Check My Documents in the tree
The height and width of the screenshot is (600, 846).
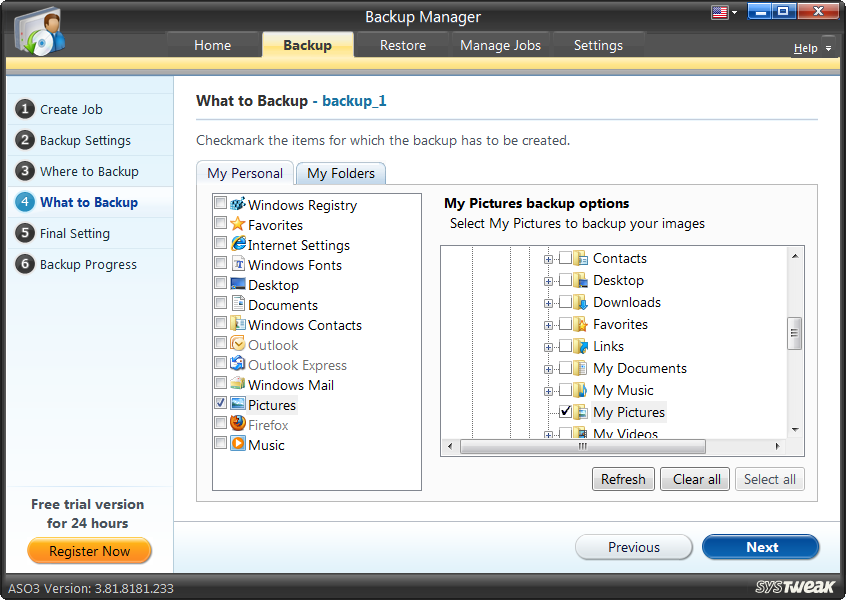coord(568,368)
